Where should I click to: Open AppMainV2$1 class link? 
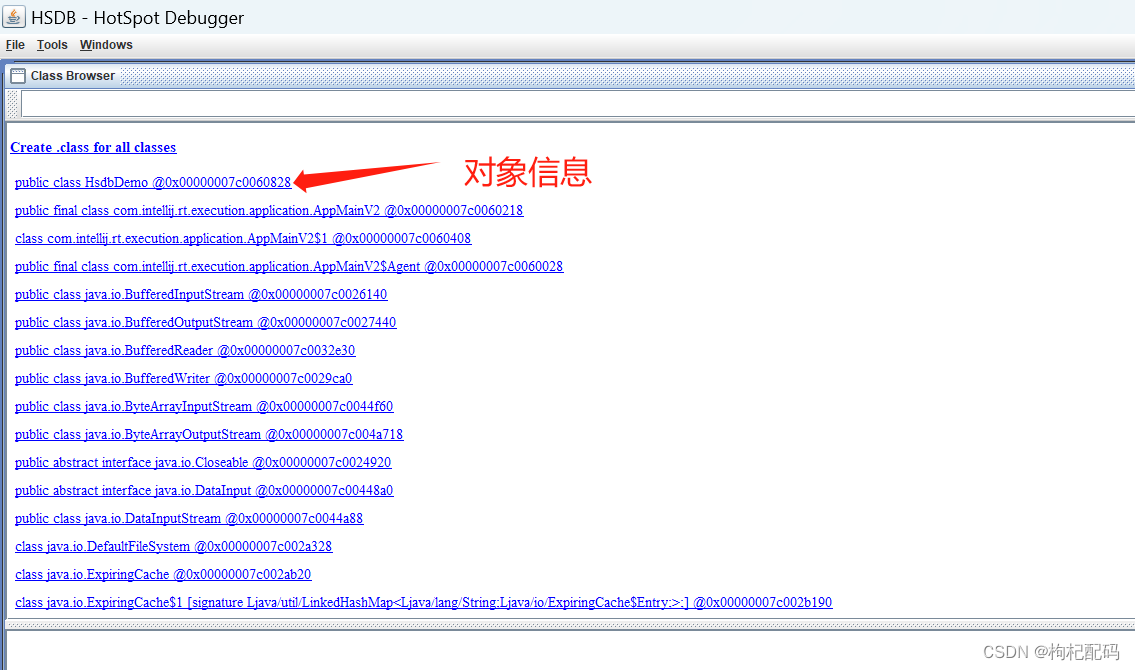click(x=243, y=238)
